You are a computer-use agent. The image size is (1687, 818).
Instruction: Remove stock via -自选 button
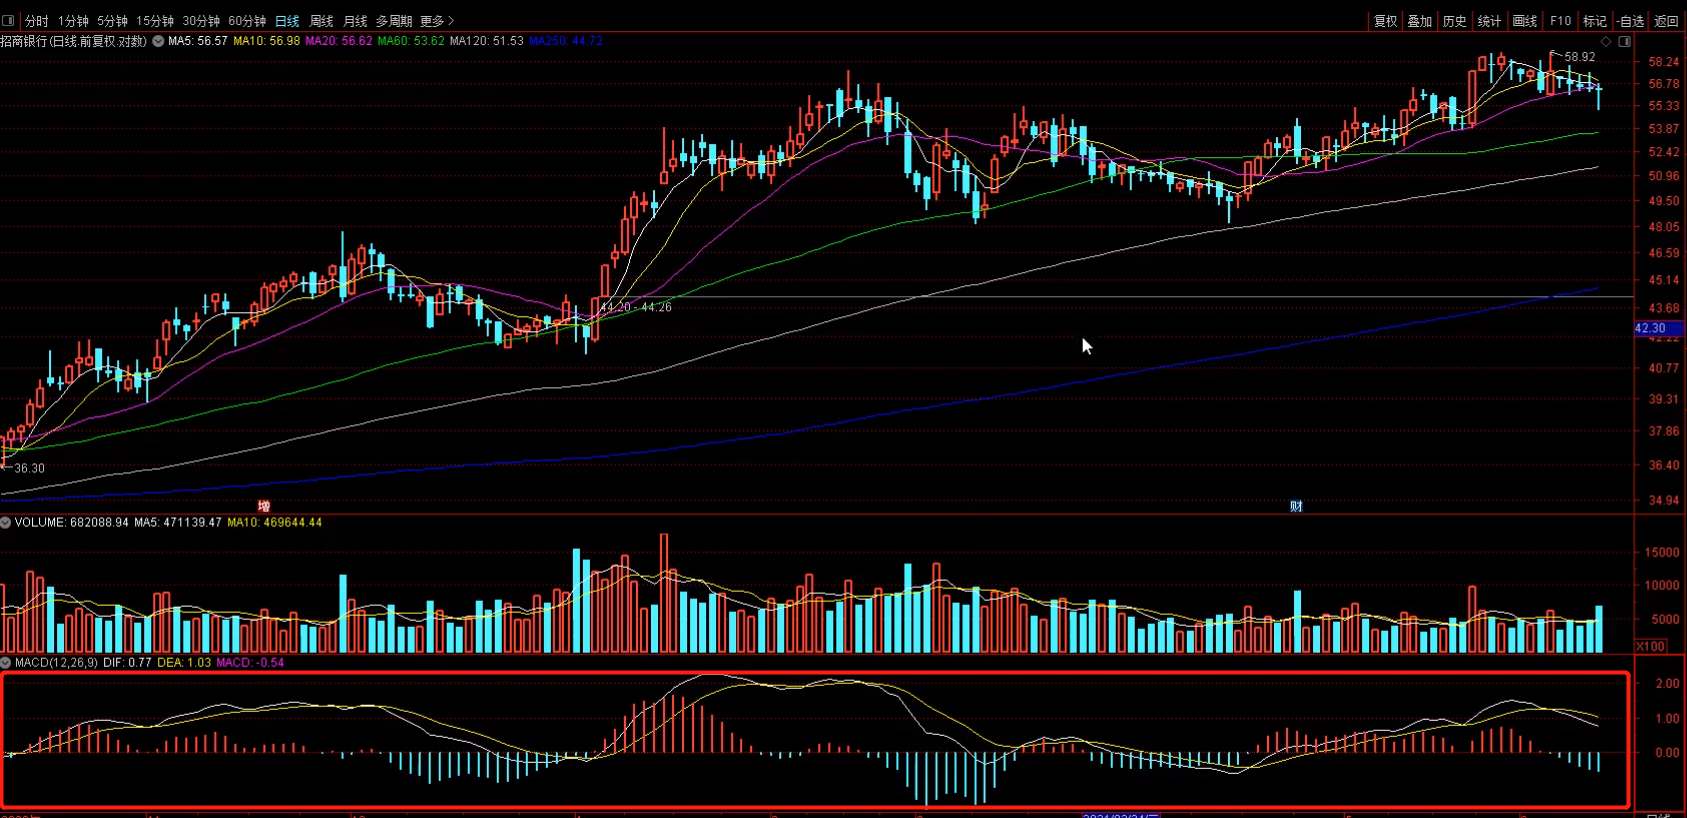1630,21
